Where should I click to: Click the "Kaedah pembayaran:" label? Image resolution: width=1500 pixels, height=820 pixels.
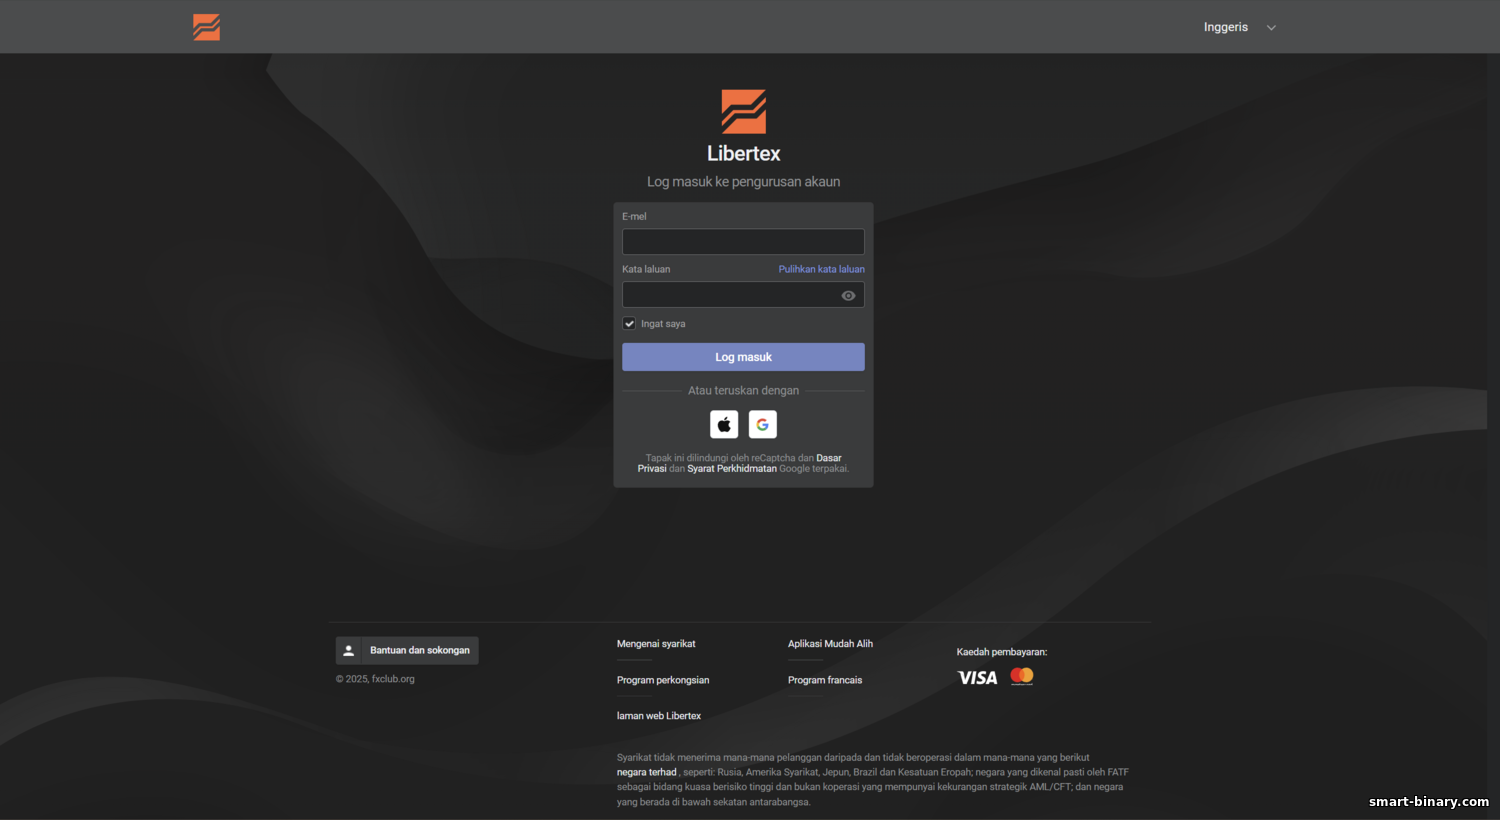pyautogui.click(x=1002, y=652)
